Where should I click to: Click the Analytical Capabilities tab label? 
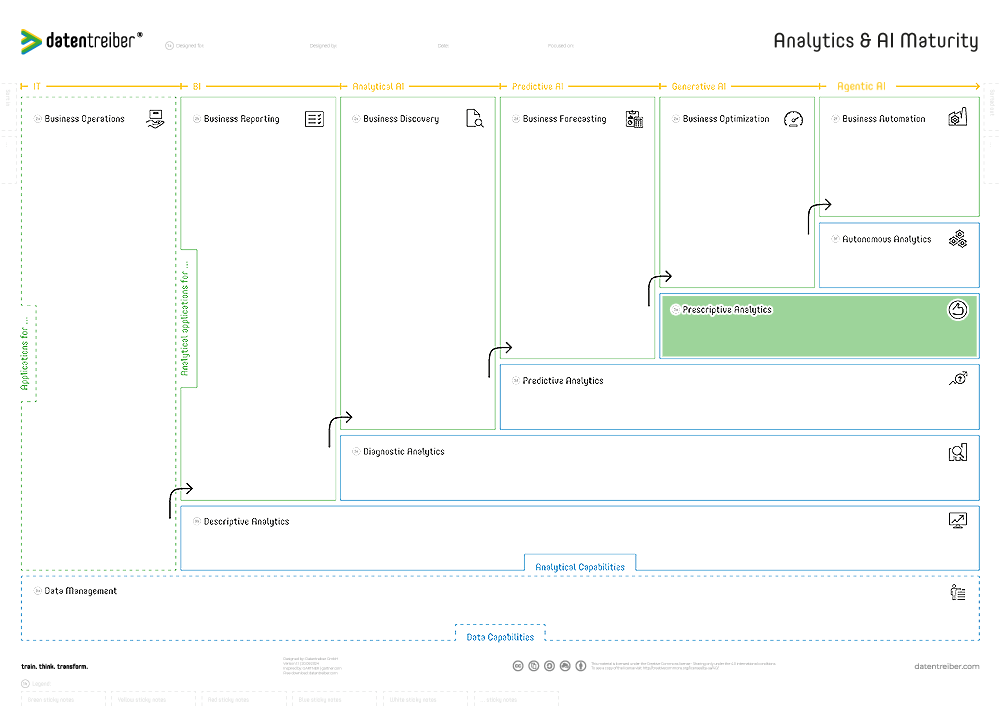[x=580, y=567]
